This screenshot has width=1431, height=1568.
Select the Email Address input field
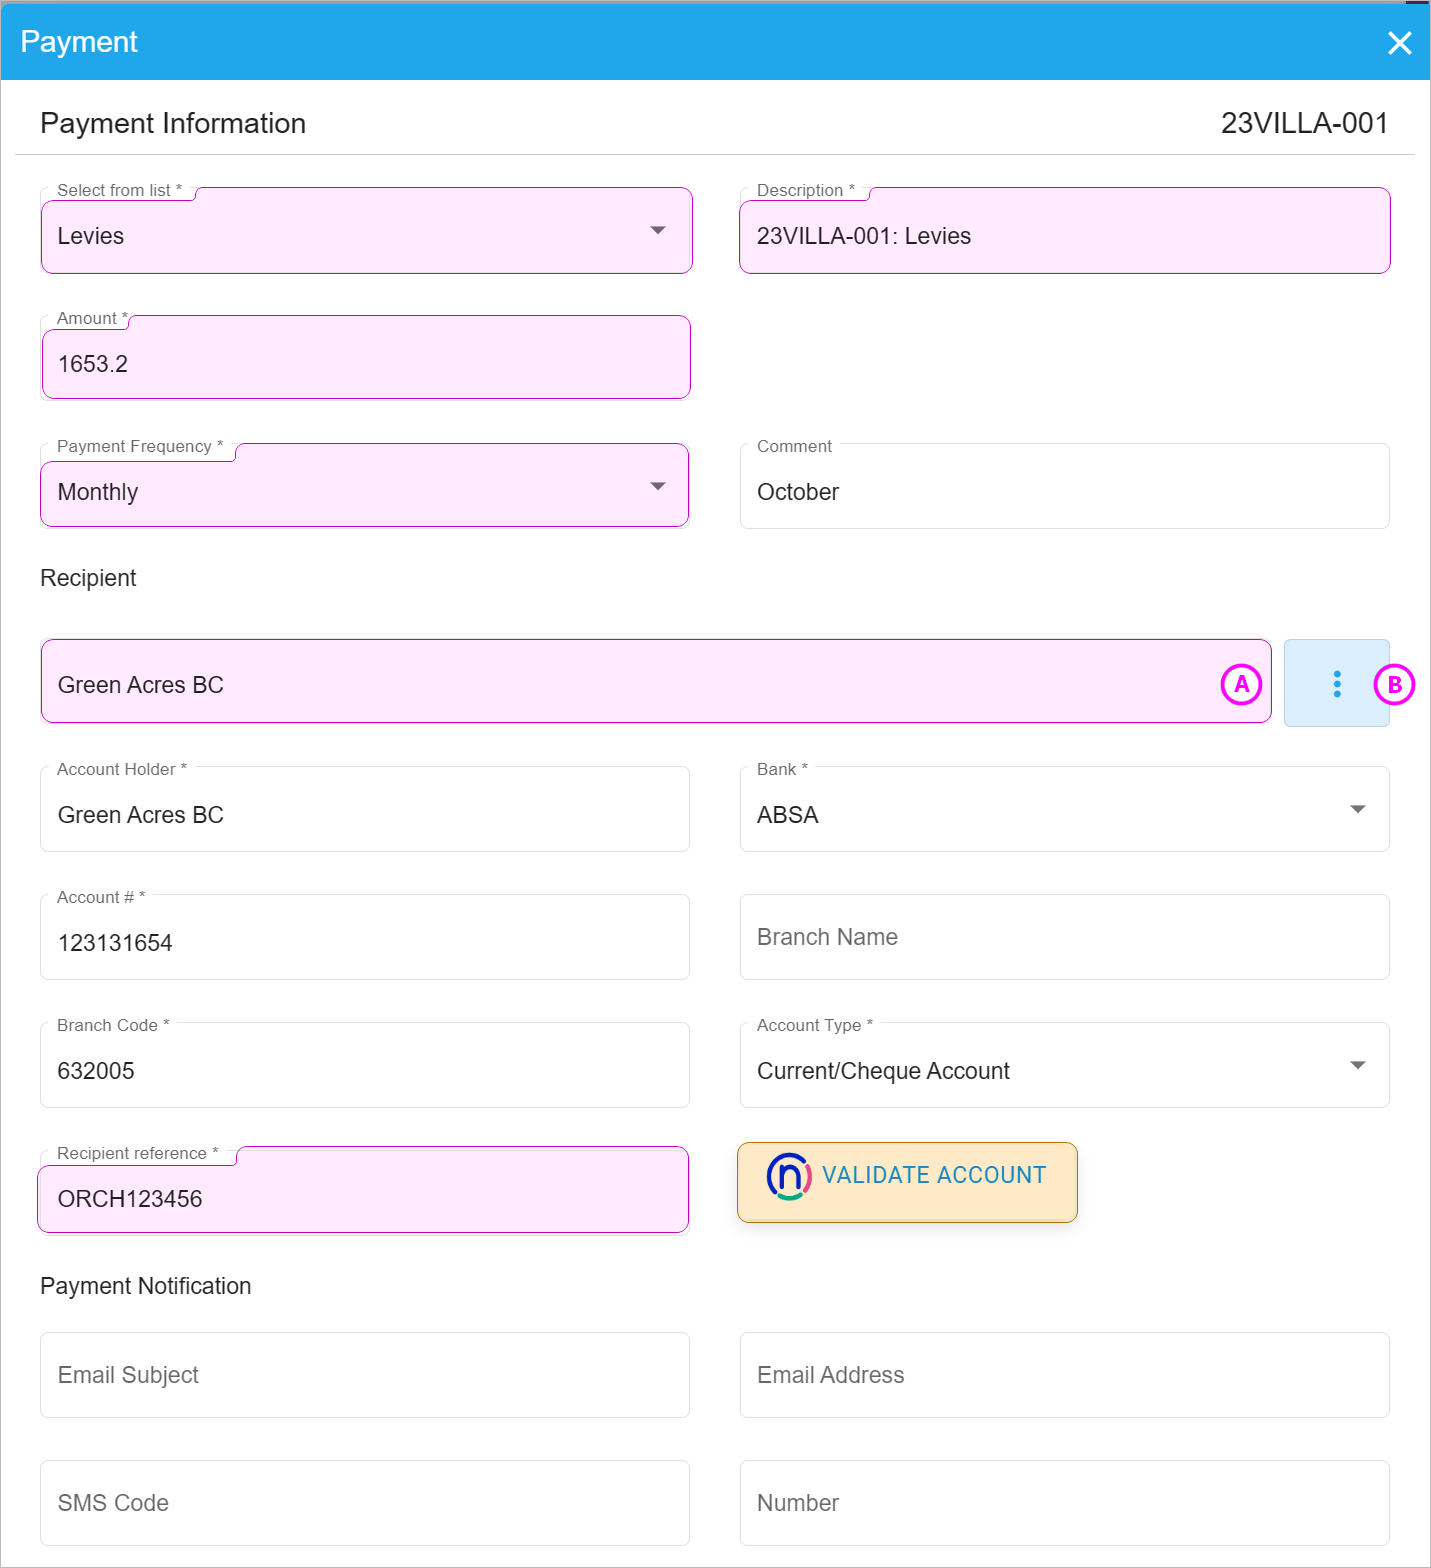click(1064, 1375)
